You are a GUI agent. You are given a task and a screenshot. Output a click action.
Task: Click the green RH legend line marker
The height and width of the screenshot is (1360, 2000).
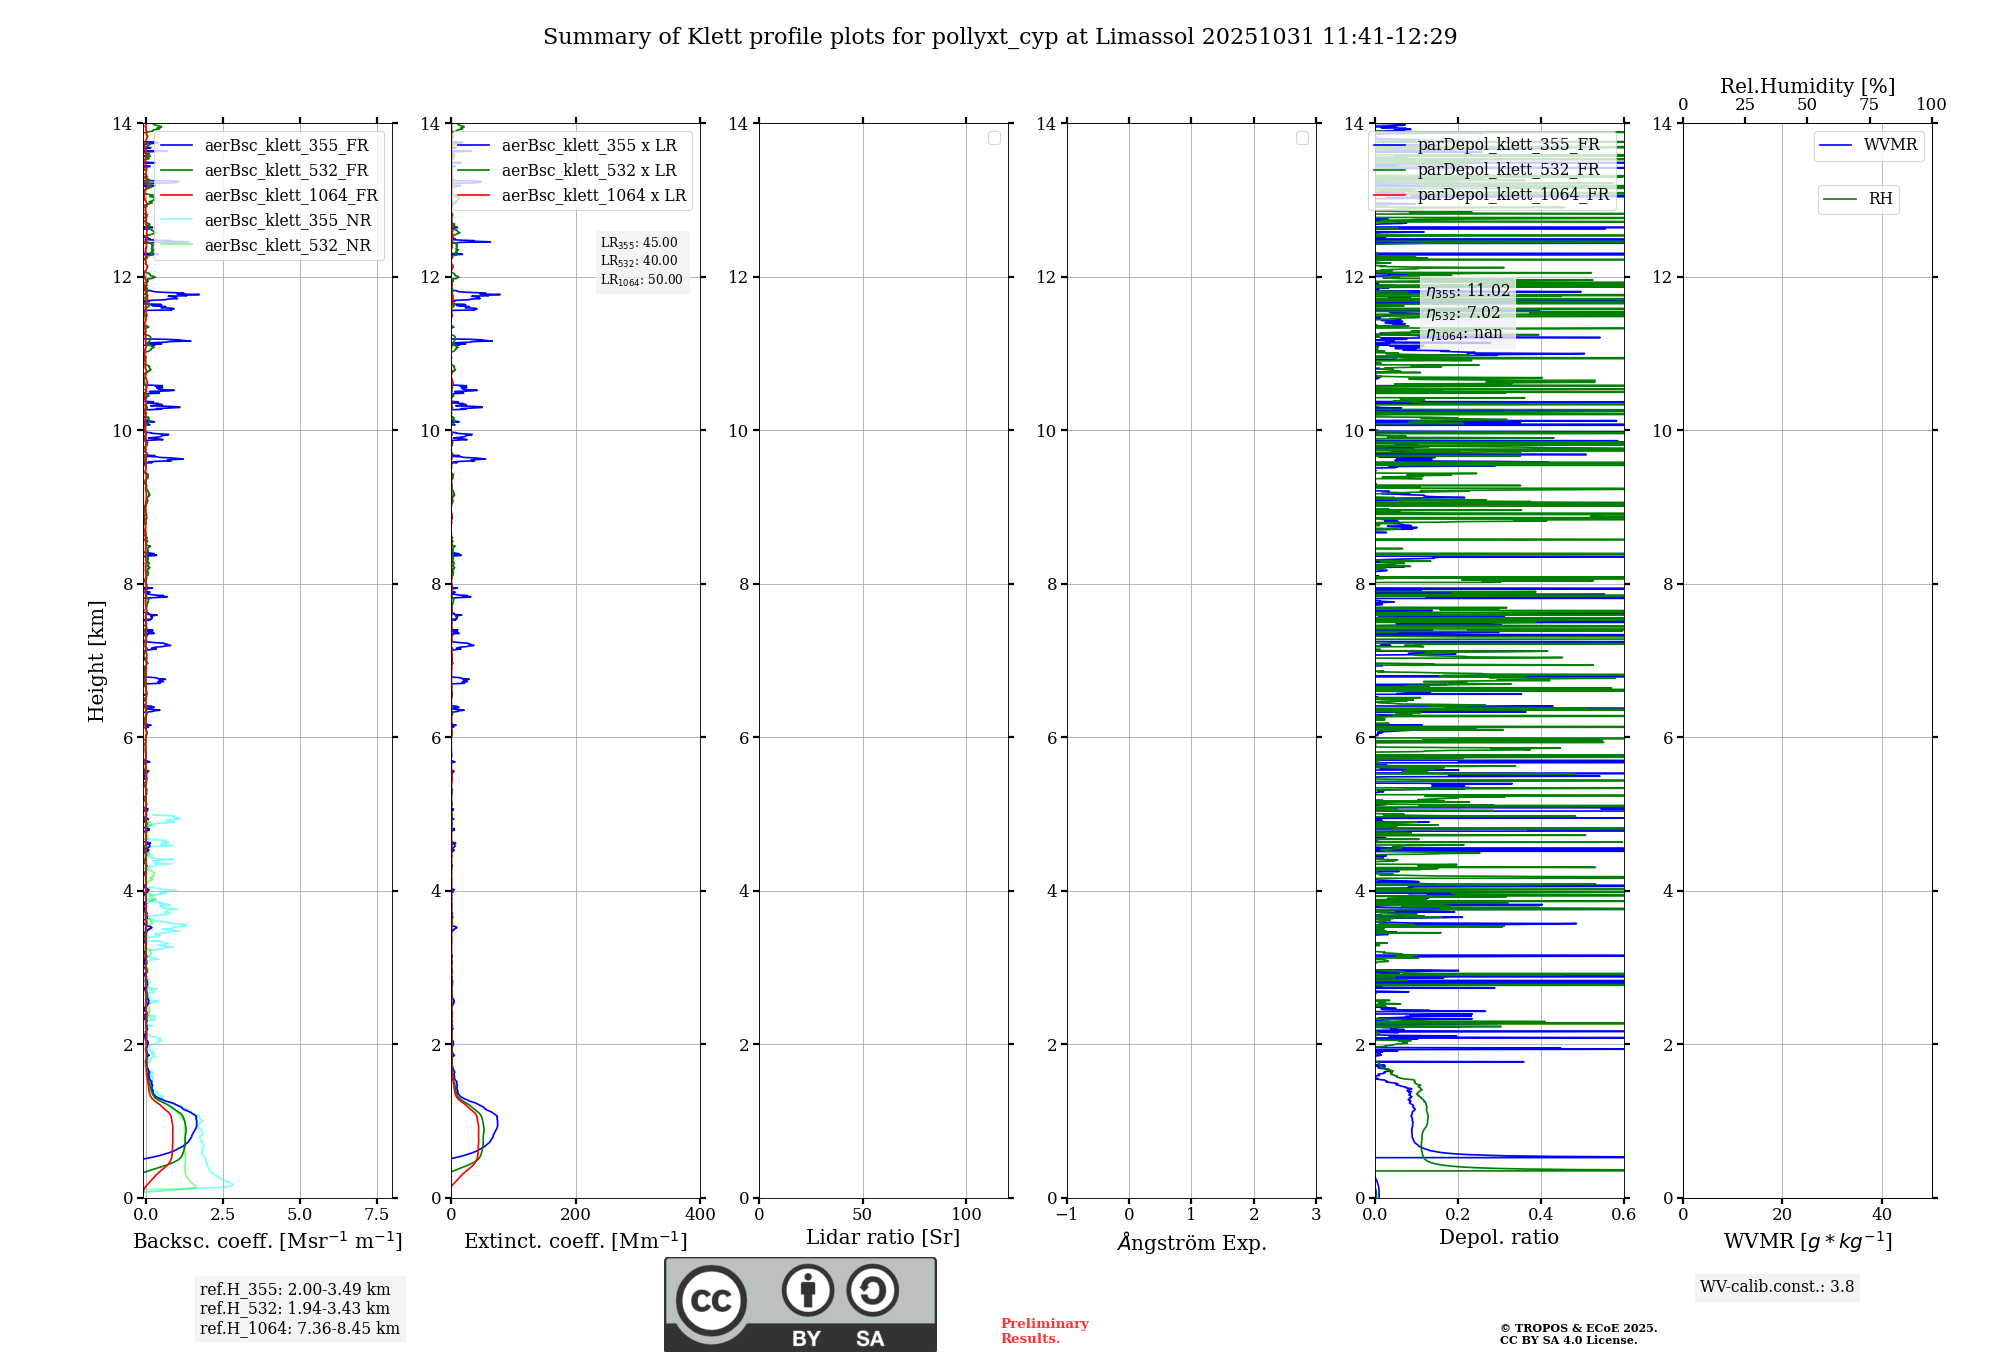1839,199
